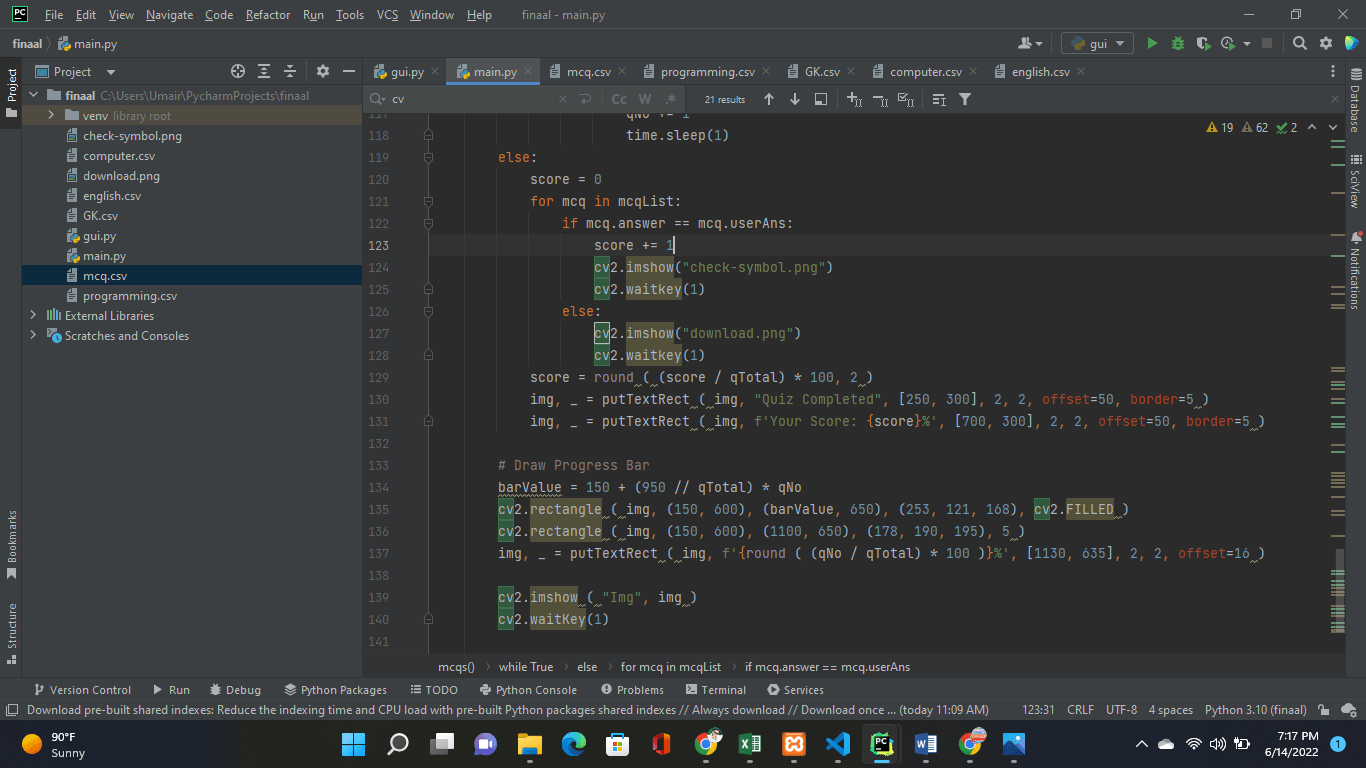Click the find bar filter funnel icon

965,99
